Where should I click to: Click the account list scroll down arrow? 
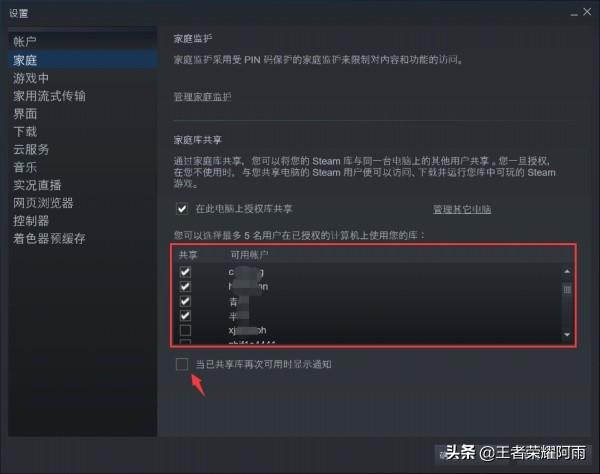pyautogui.click(x=567, y=335)
